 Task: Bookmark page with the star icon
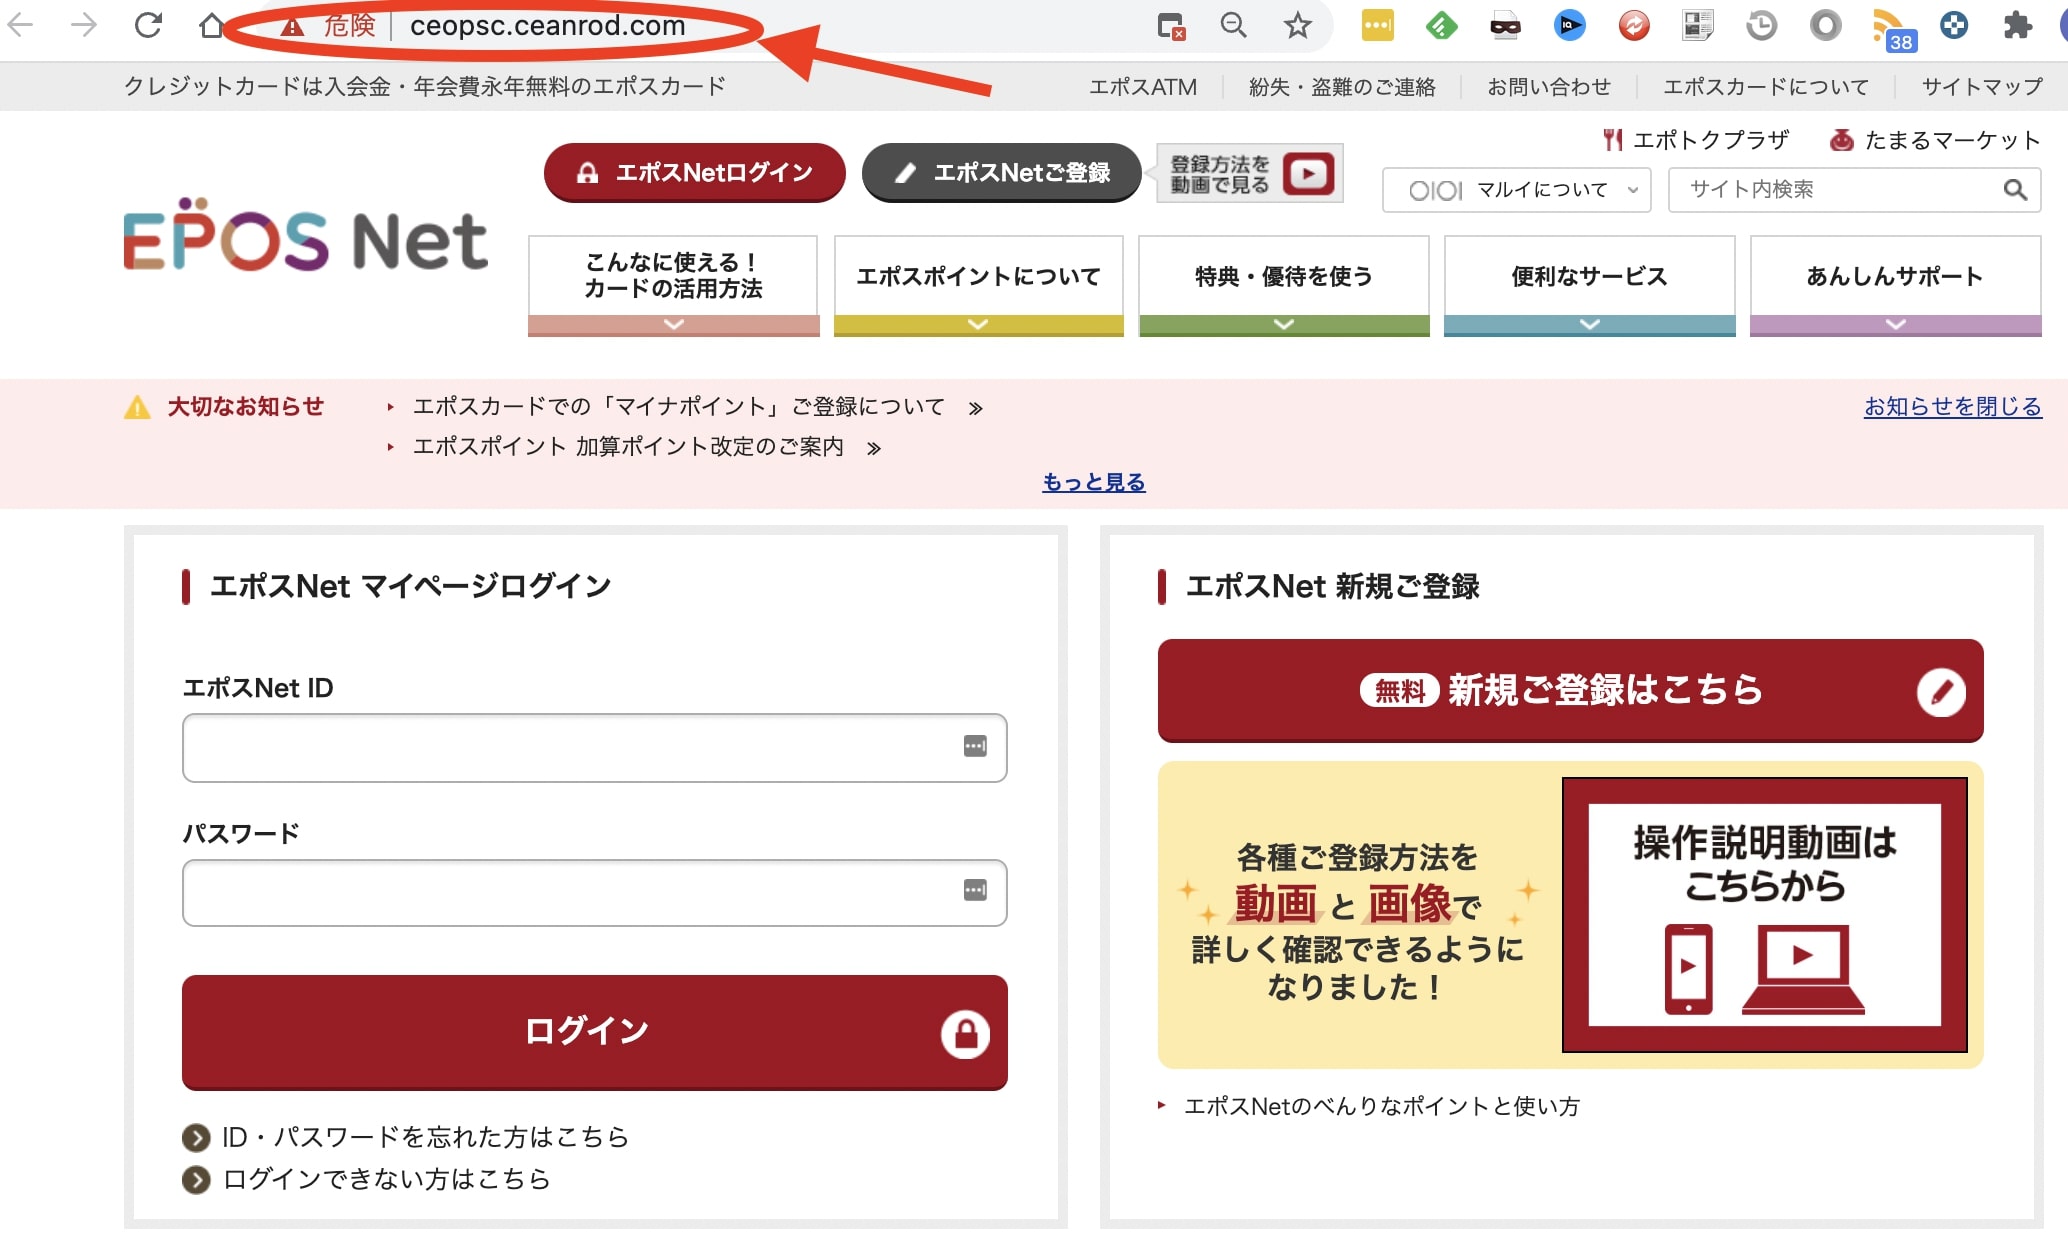point(1297,25)
